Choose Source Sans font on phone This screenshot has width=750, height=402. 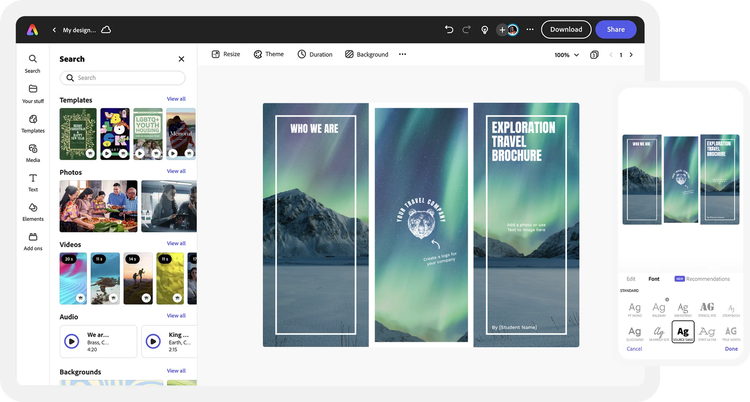pyautogui.click(x=683, y=332)
